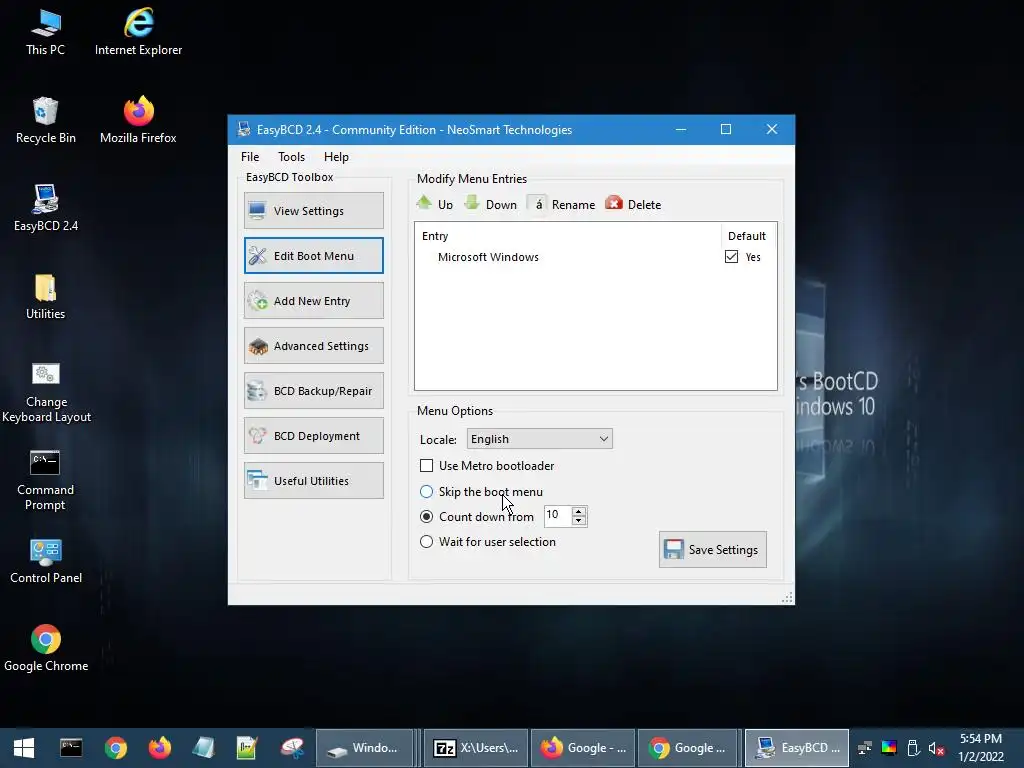Open BCD Deployment section

[313, 436]
